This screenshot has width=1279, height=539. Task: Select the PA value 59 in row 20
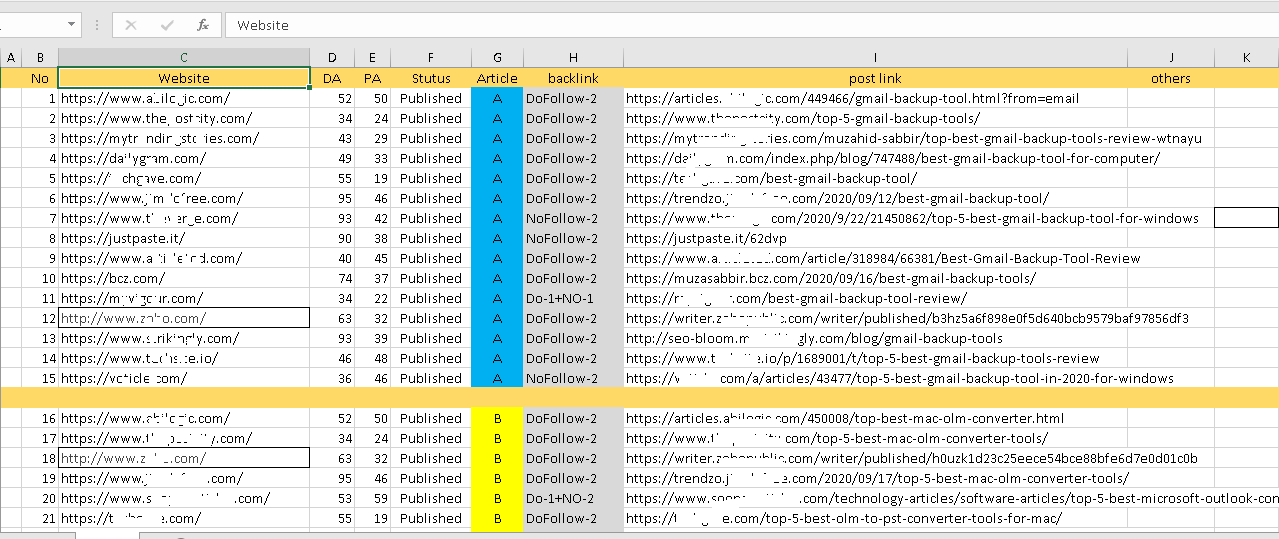[372, 498]
